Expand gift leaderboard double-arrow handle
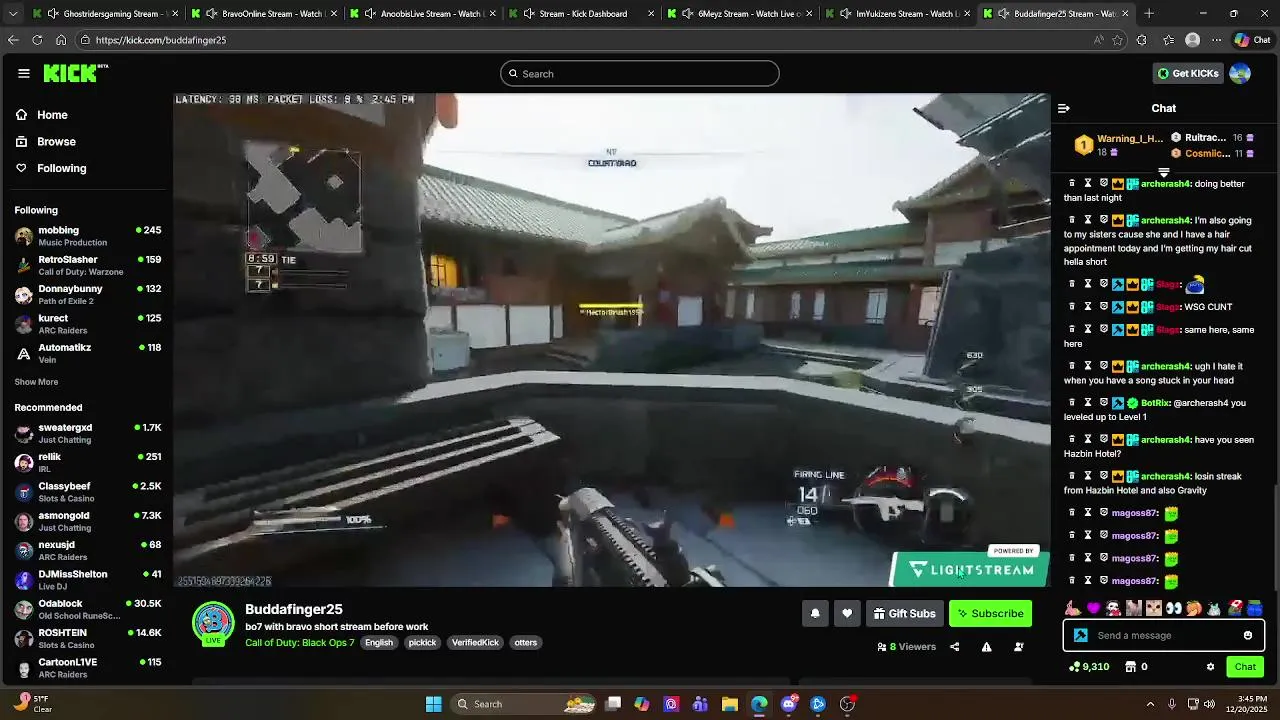Image resolution: width=1280 pixels, height=720 pixels. coord(1163,173)
